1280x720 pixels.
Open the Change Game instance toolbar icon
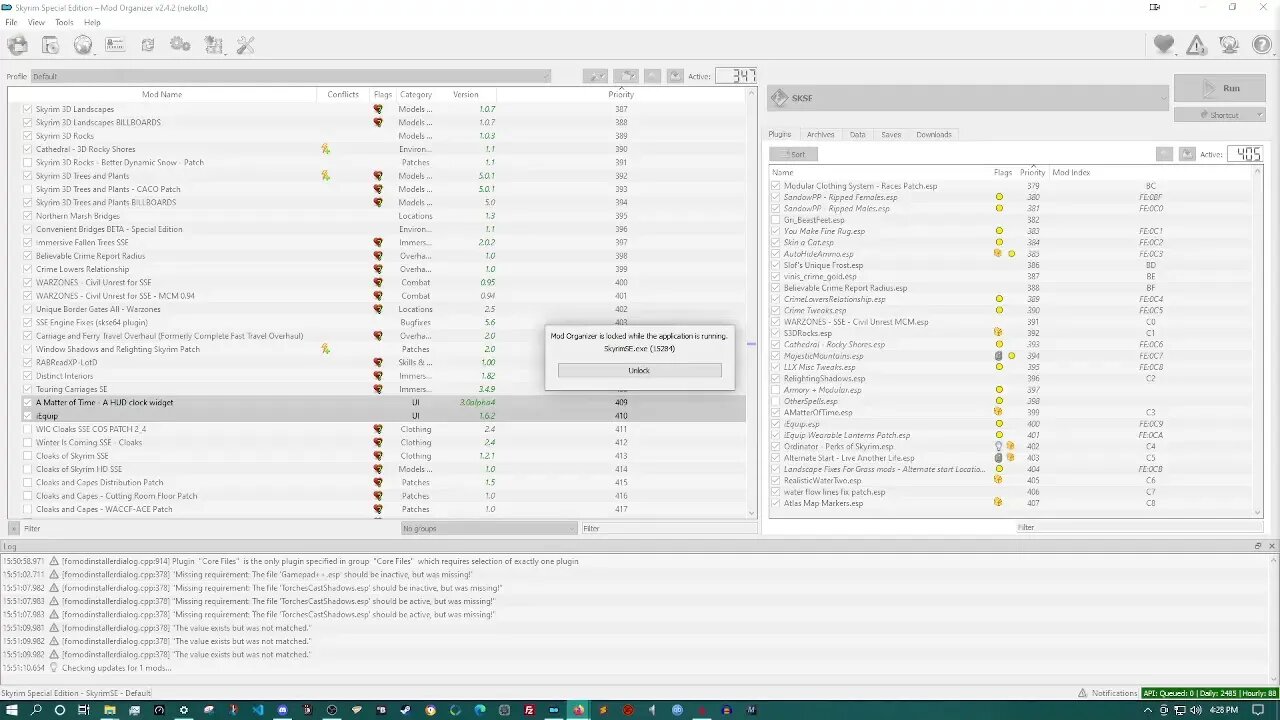click(x=18, y=45)
